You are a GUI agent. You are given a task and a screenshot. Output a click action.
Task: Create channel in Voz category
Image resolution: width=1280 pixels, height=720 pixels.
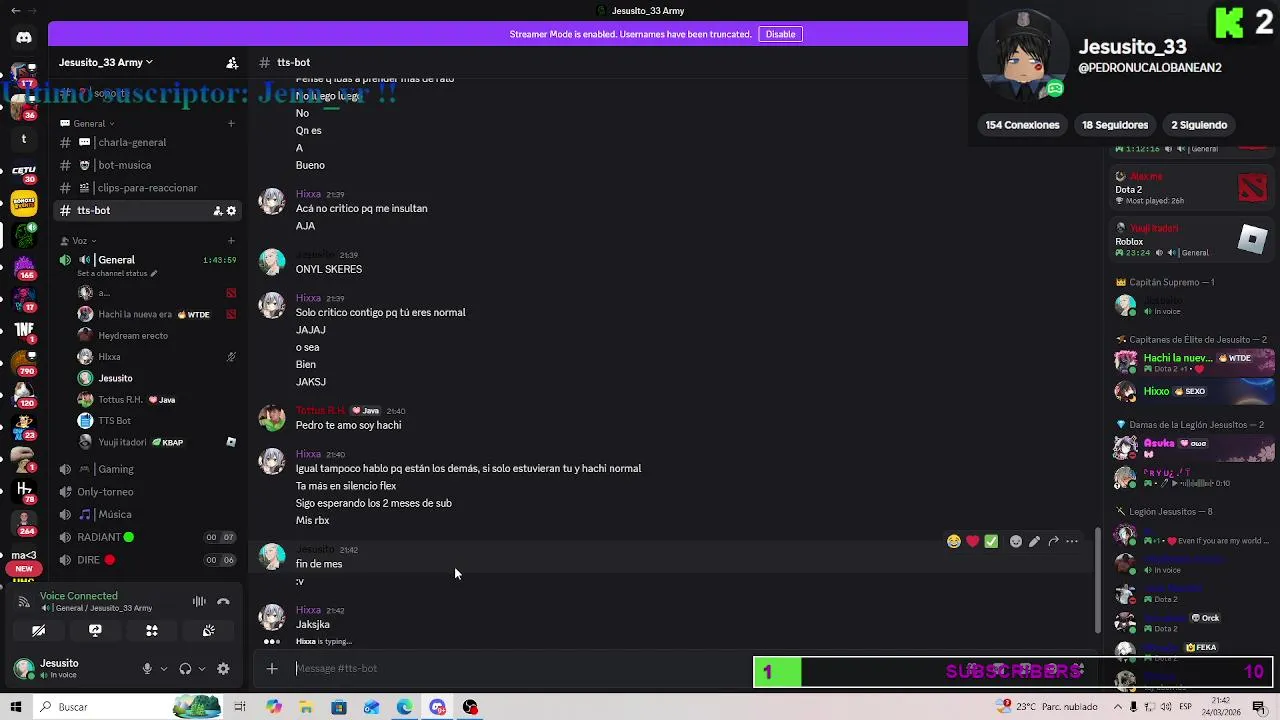[x=231, y=241]
